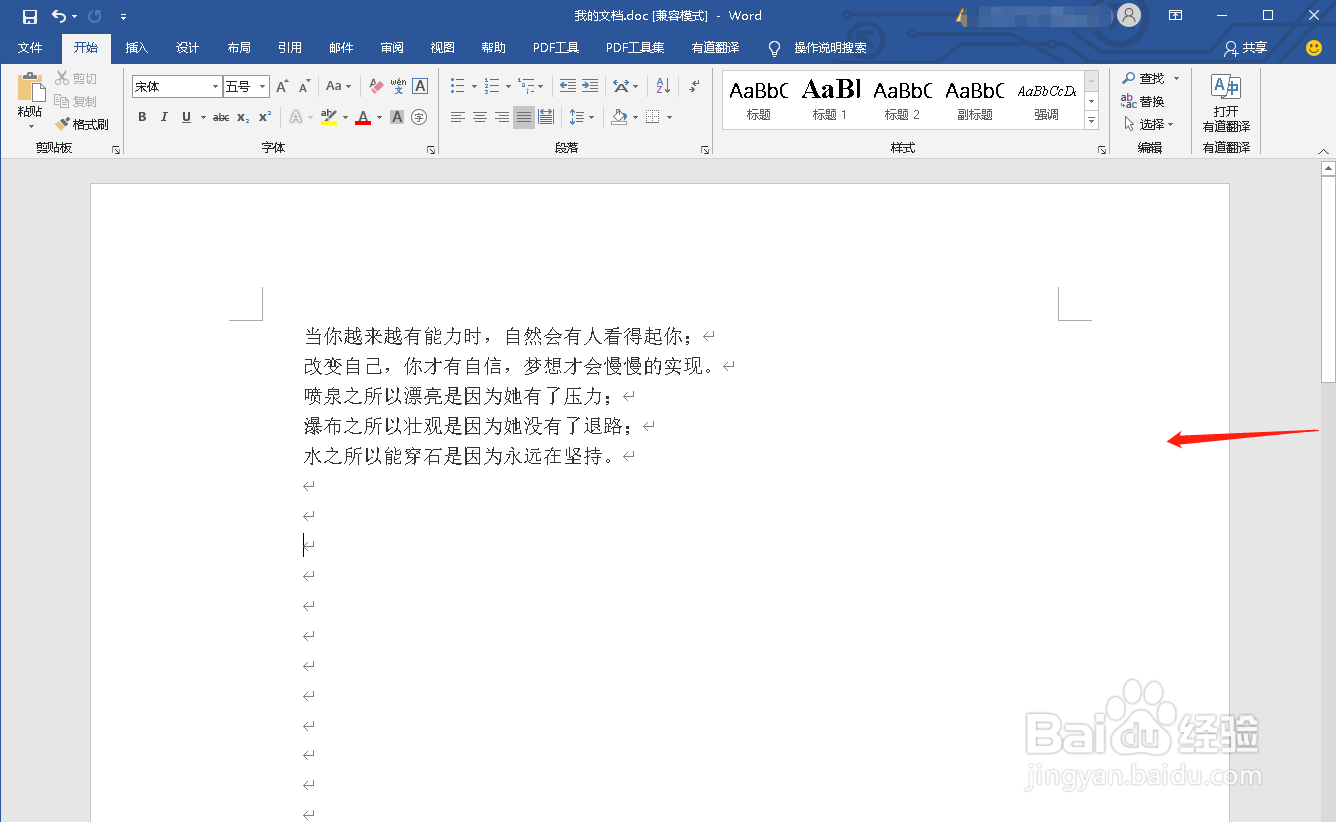1336x822 pixels.
Task: Click the Paste clipboard icon
Action: pyautogui.click(x=30, y=88)
